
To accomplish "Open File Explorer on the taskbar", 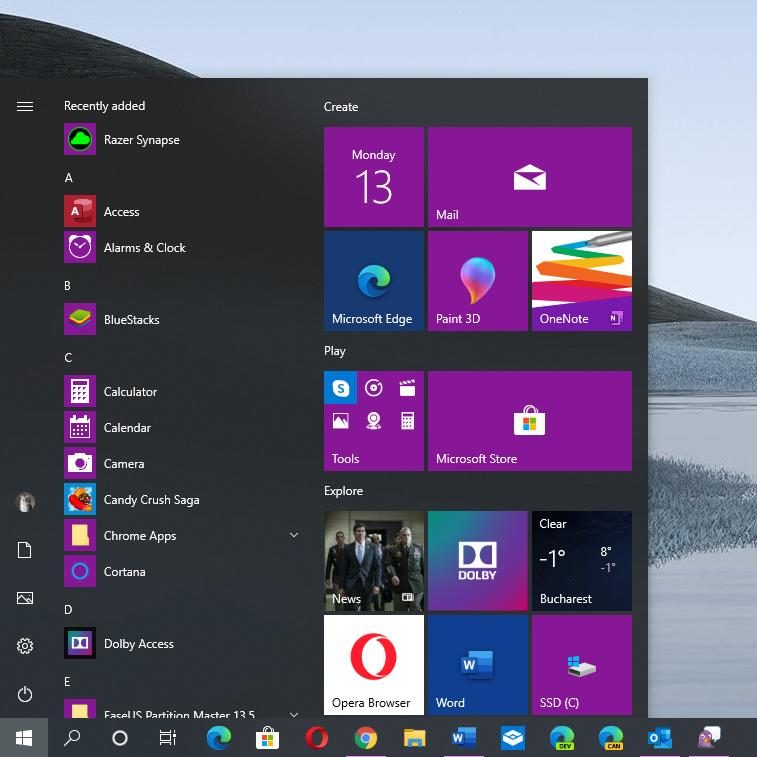I will tap(414, 738).
